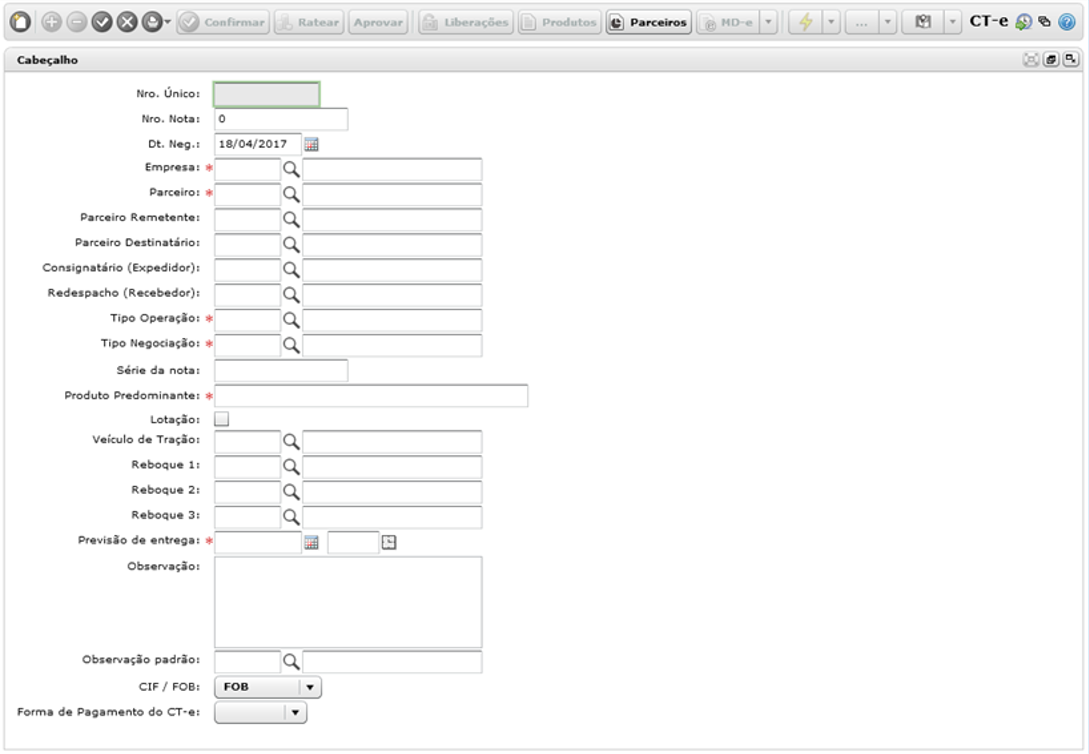Click the lightning bolt actions icon

pos(806,22)
